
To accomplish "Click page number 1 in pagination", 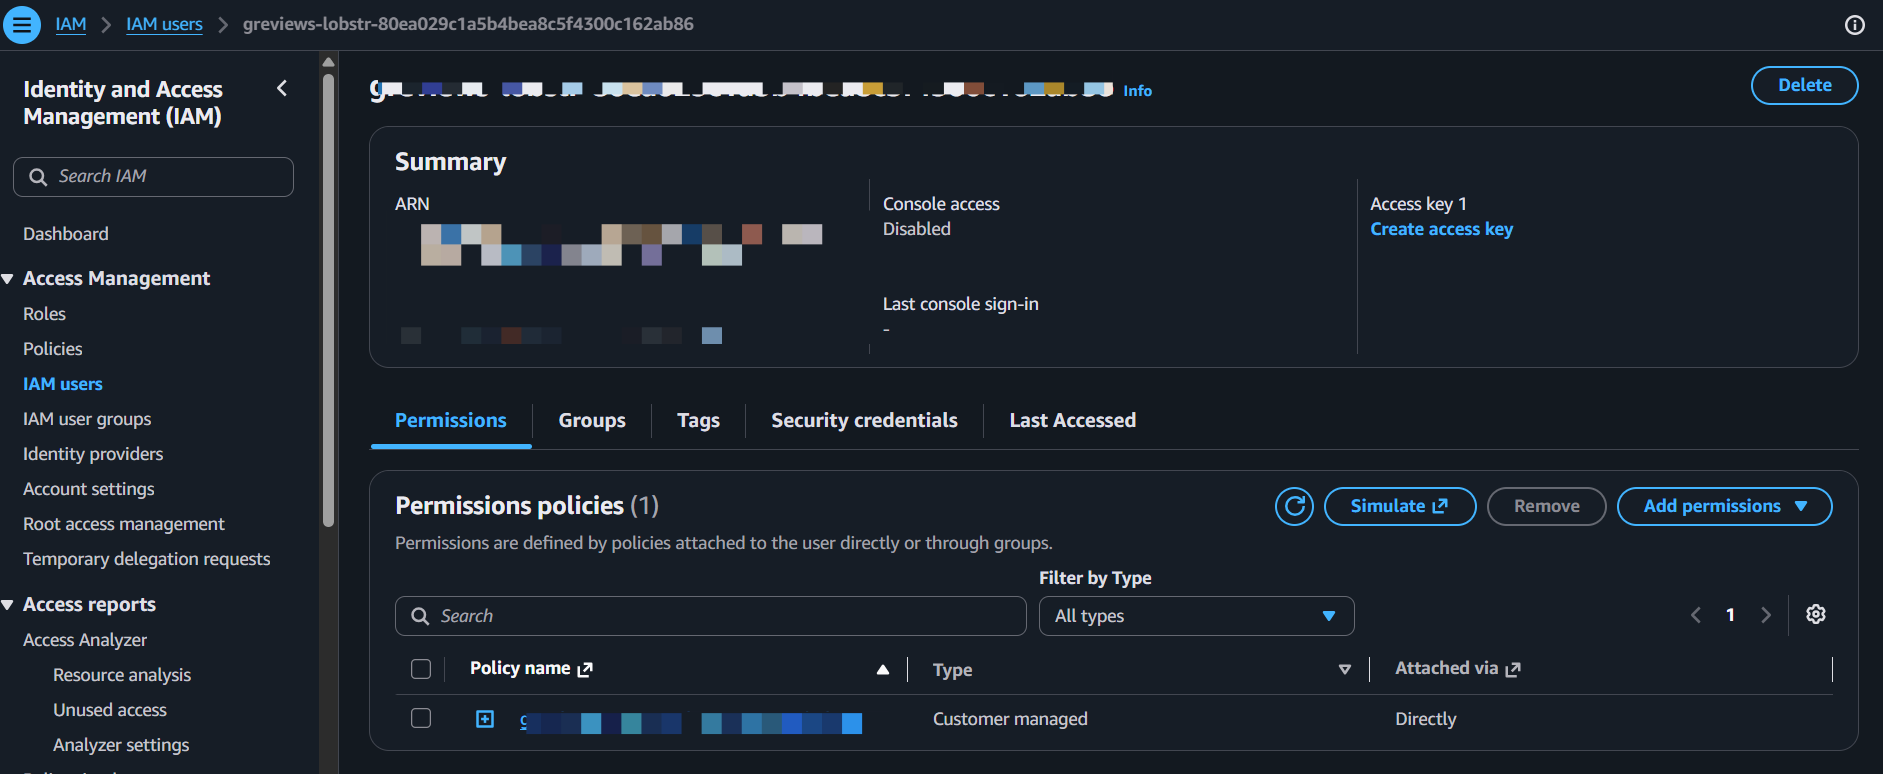I will (x=1730, y=615).
